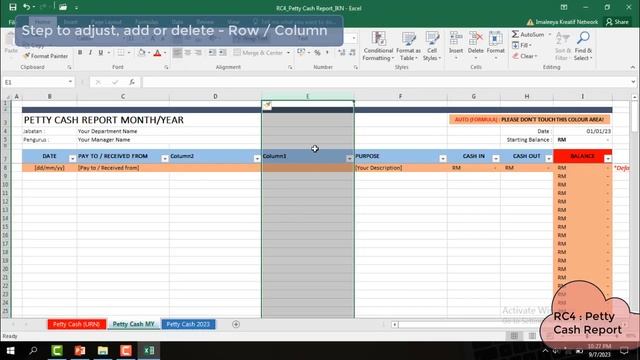Open CASH IN filter dropdown
This screenshot has width=640, height=360.
(x=496, y=158)
